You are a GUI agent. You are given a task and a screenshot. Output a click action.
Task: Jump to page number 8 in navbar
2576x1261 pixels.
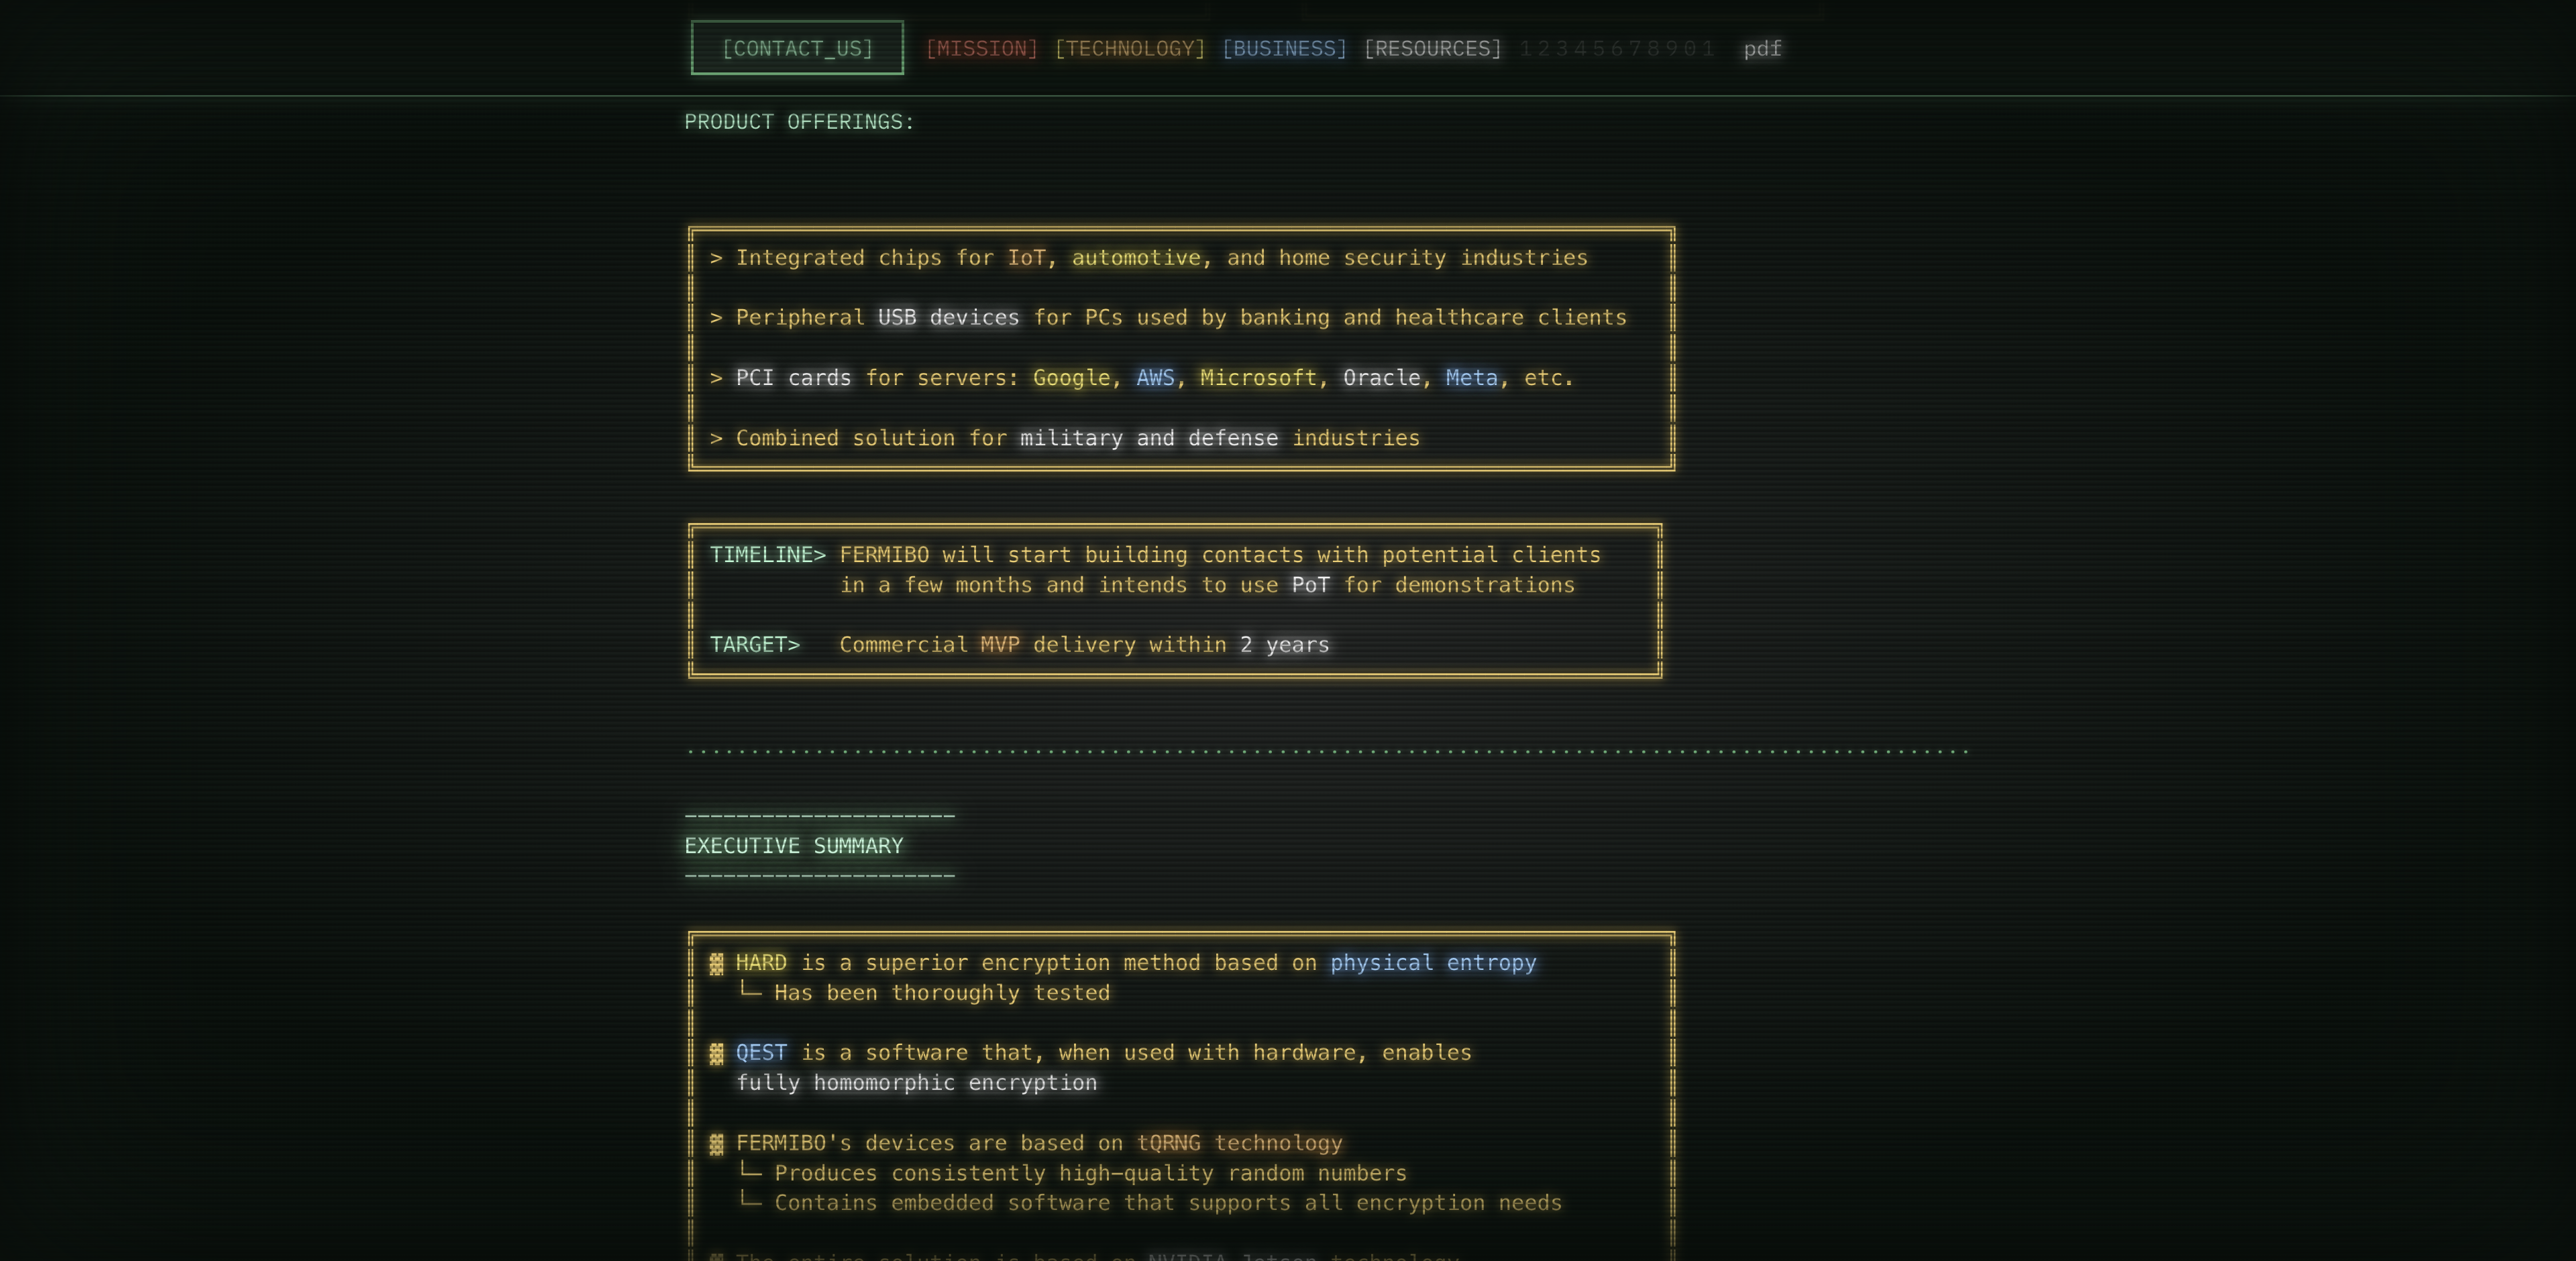coord(1653,48)
